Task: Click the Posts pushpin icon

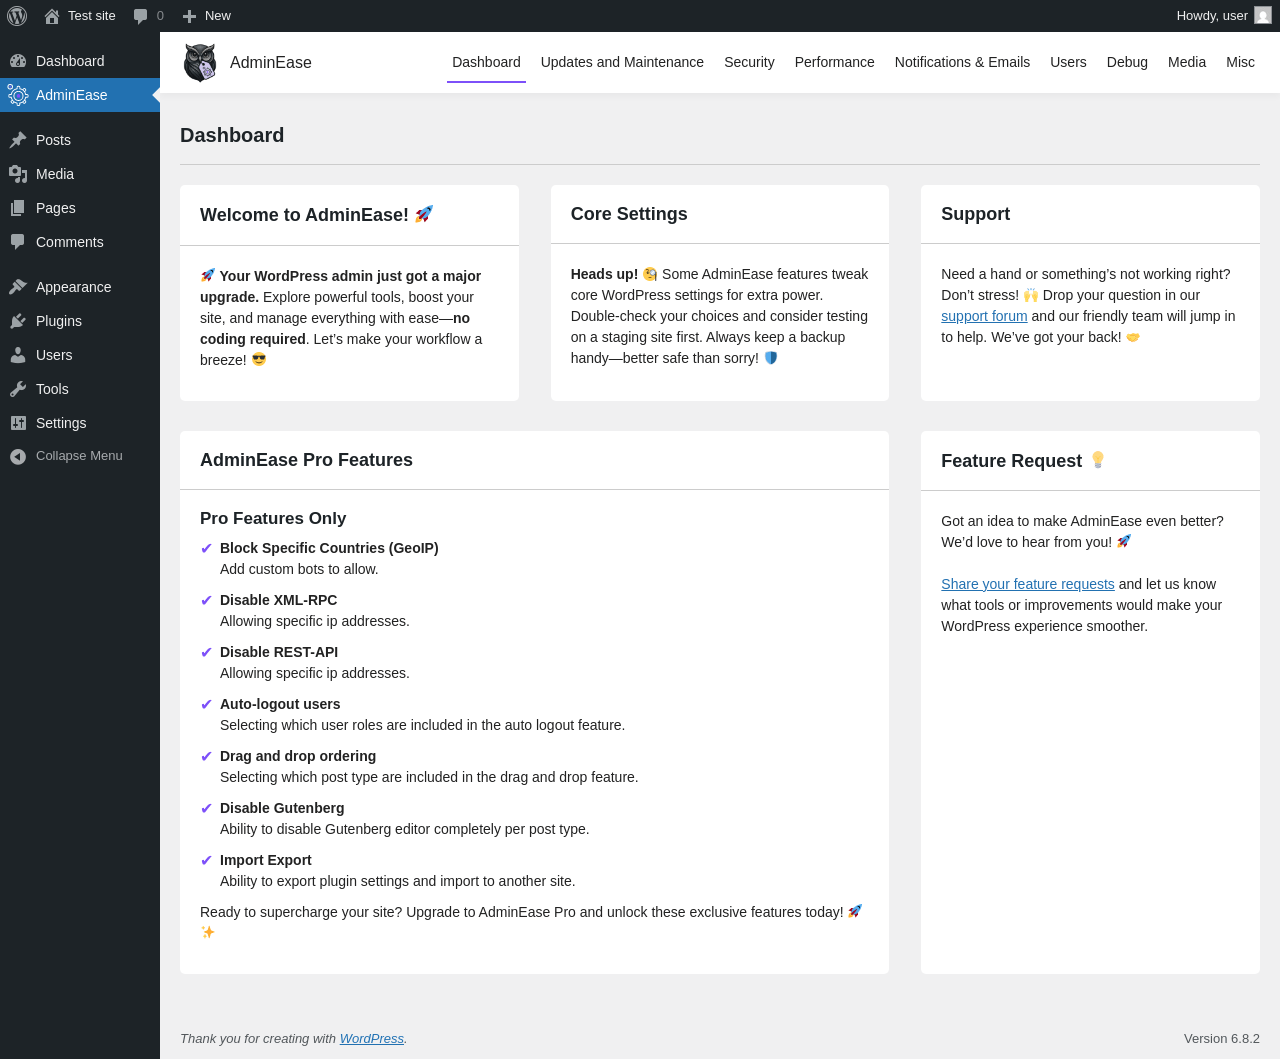Action: click(18, 140)
